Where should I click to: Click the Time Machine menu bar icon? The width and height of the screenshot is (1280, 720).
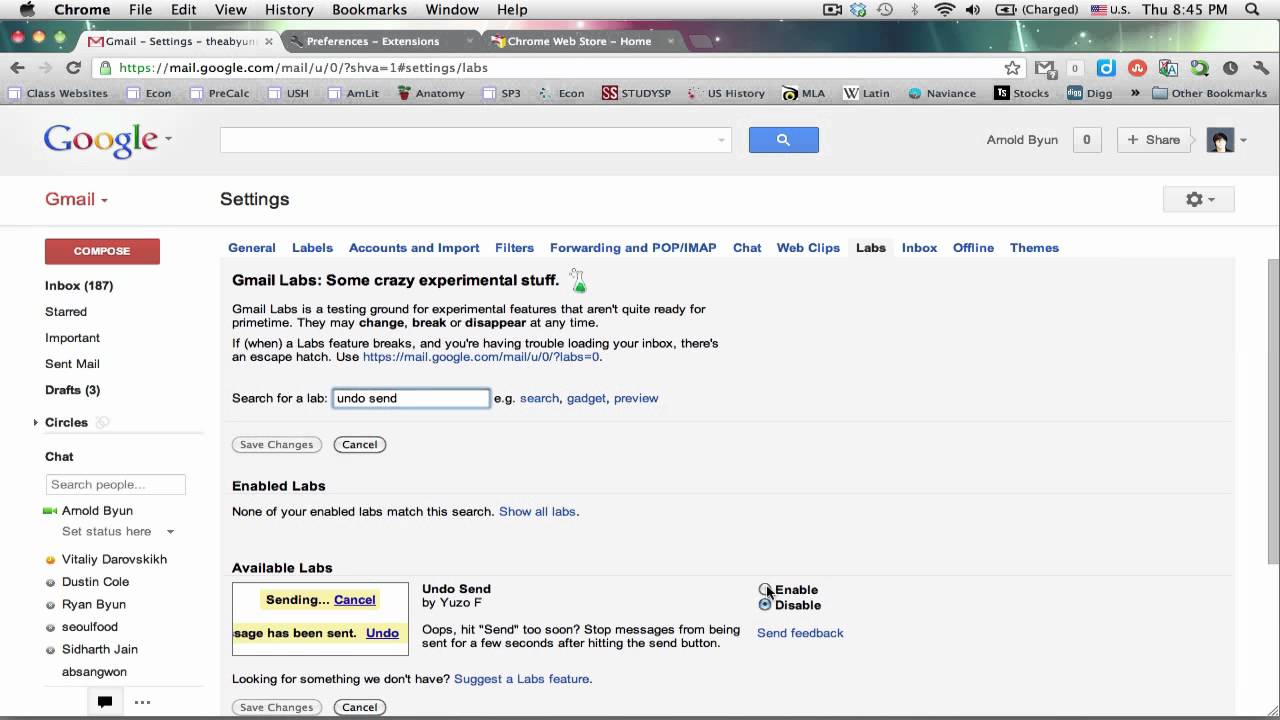point(885,10)
